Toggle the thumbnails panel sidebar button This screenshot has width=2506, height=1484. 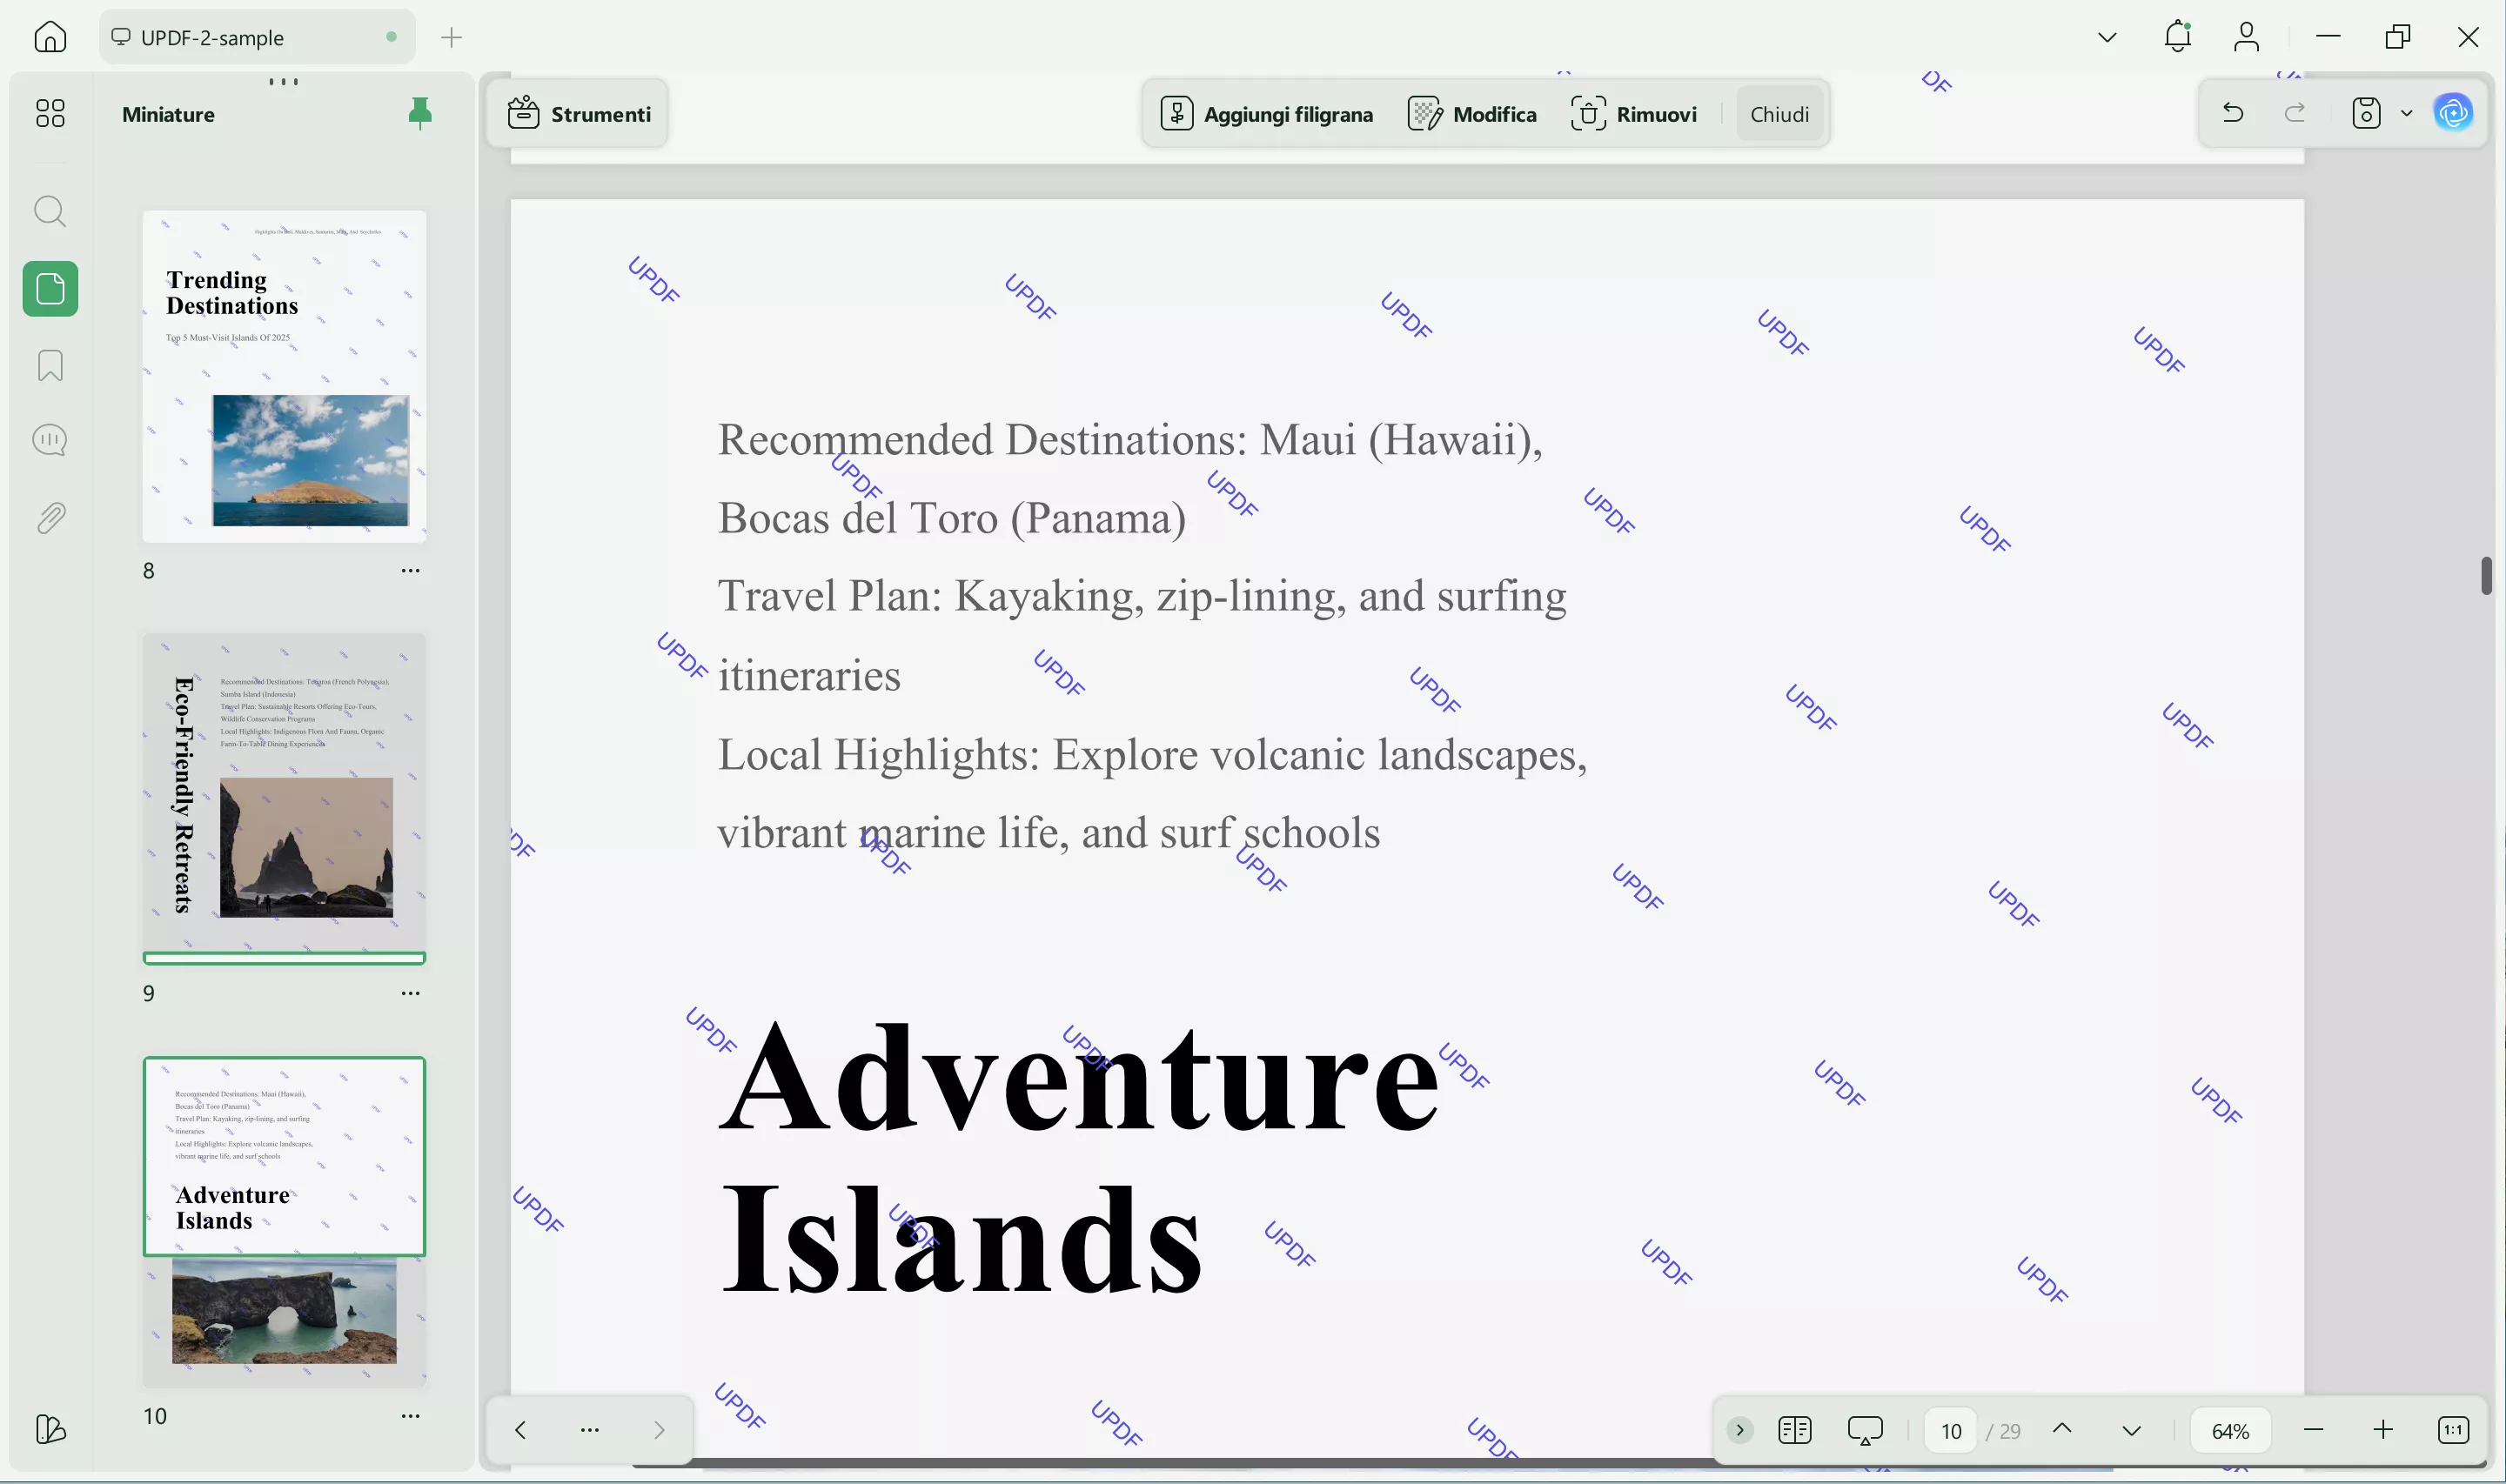(50, 290)
